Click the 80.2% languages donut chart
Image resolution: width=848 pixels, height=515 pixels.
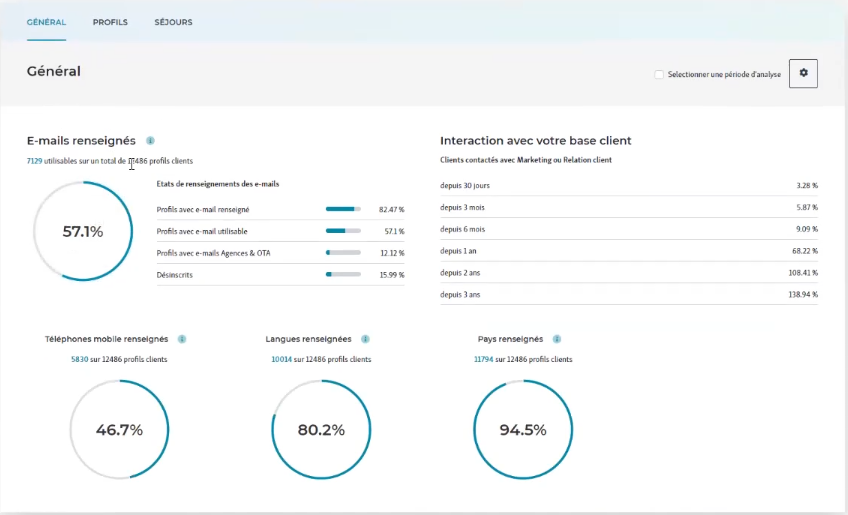coord(321,430)
